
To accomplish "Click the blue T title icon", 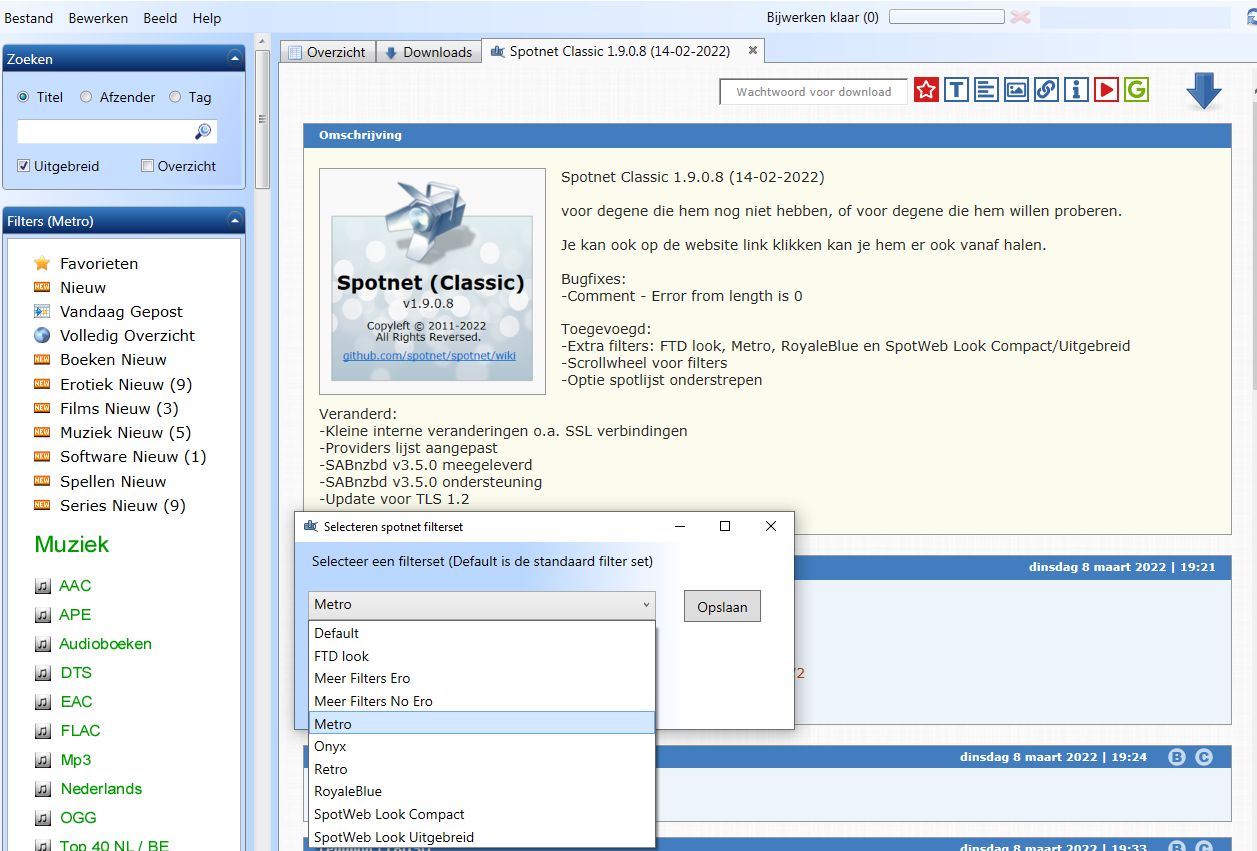I will [x=956, y=90].
